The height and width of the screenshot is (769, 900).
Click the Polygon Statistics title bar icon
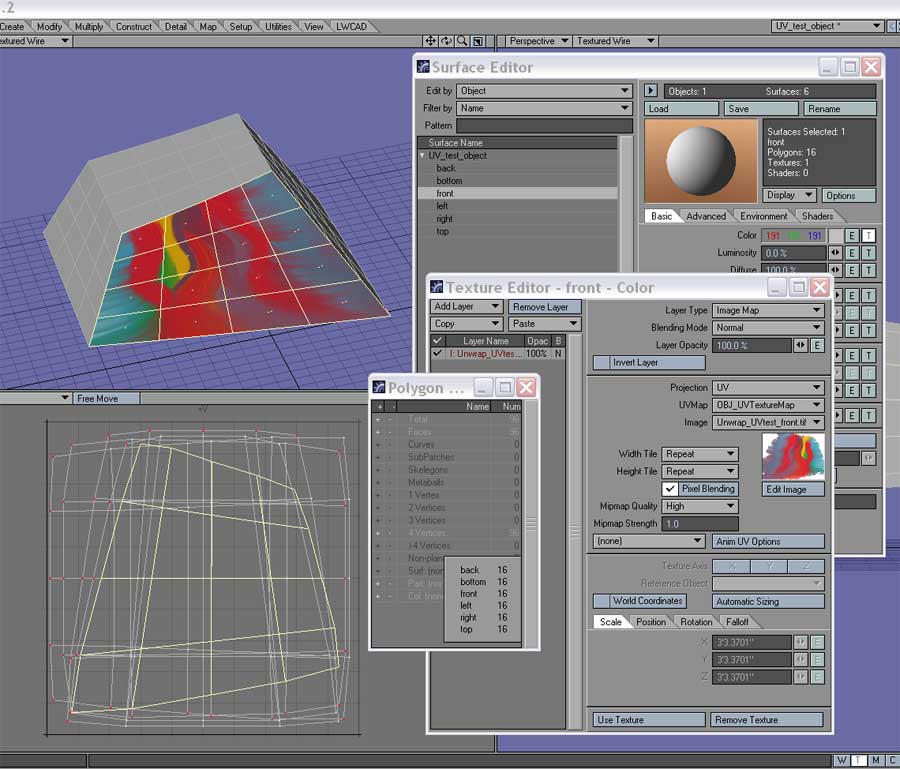[x=379, y=387]
